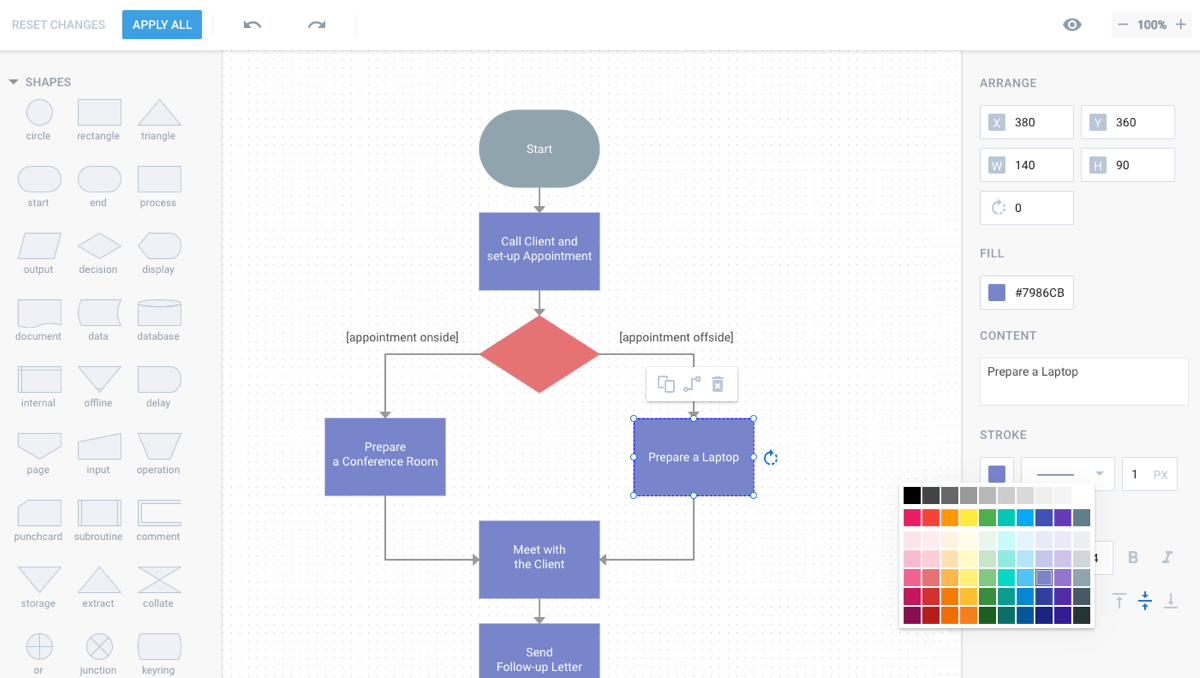This screenshot has height=678, width=1200.
Task: Add a connector using the connector icon
Action: pos(692,384)
